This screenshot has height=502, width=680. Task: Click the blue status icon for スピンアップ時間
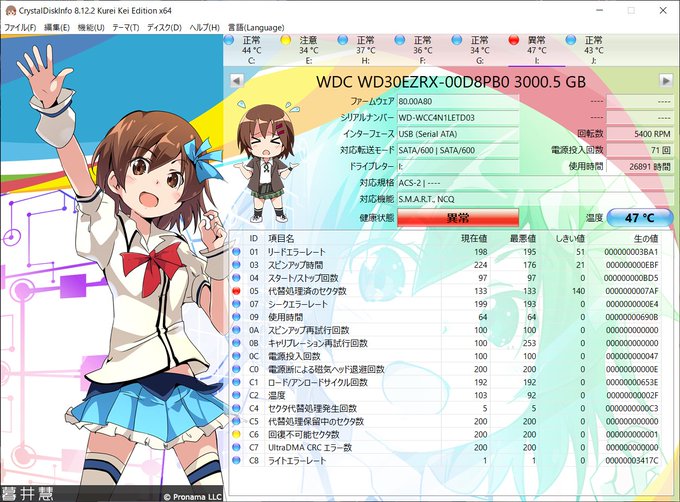coord(236,265)
